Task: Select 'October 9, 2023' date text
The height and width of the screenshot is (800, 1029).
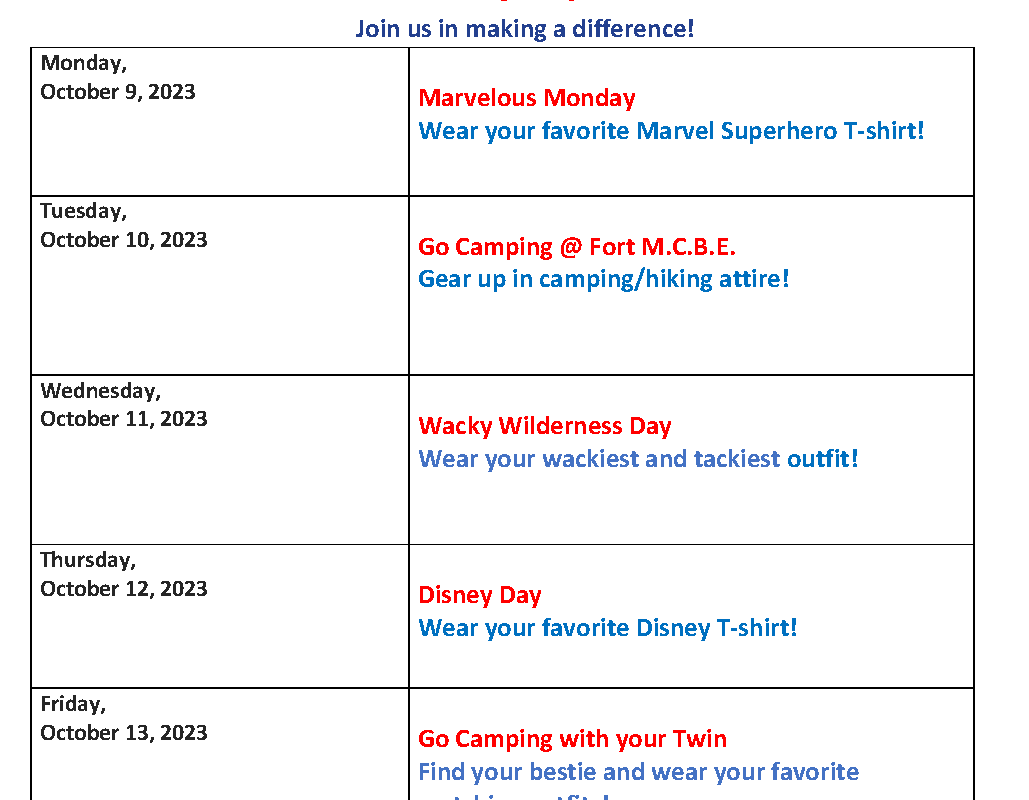Action: click(x=118, y=92)
